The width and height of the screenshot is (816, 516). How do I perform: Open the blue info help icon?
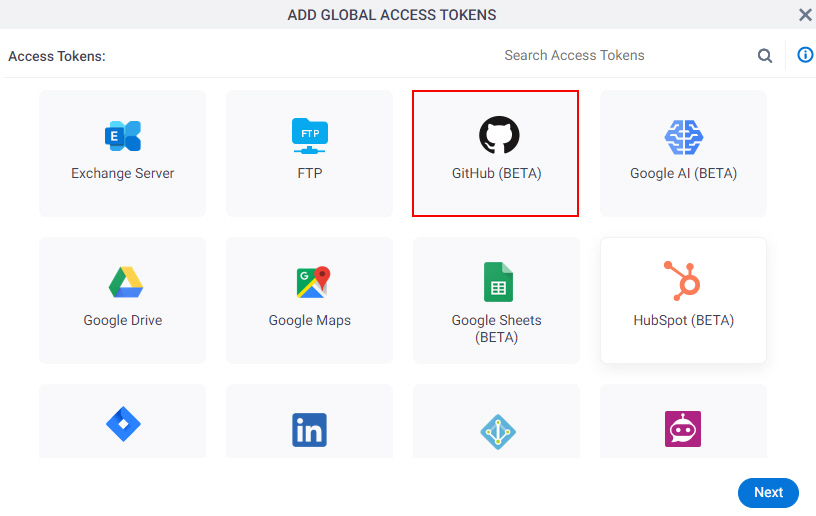tap(805, 55)
